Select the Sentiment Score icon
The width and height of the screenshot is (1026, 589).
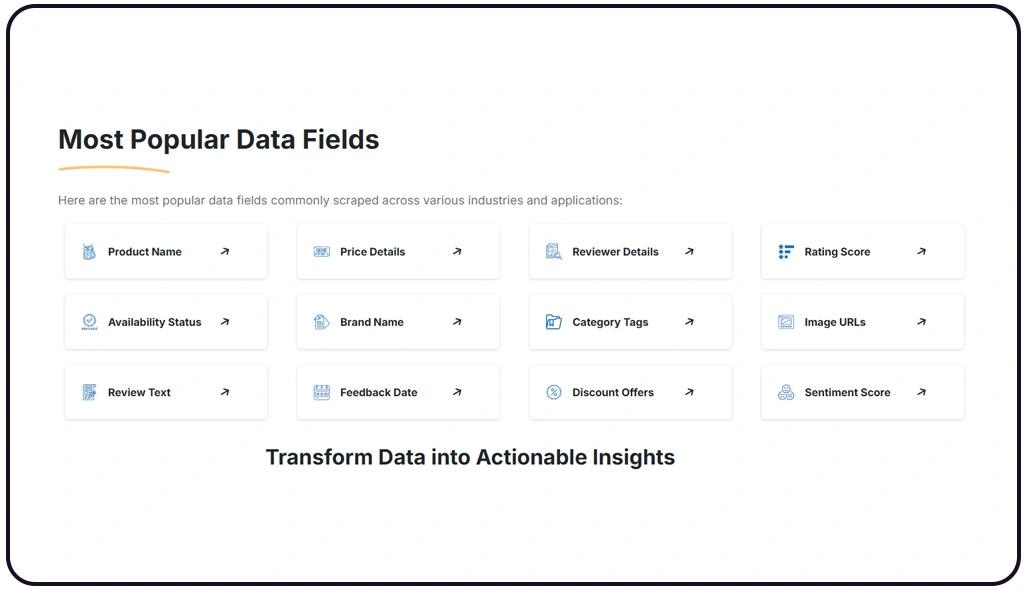coord(786,392)
